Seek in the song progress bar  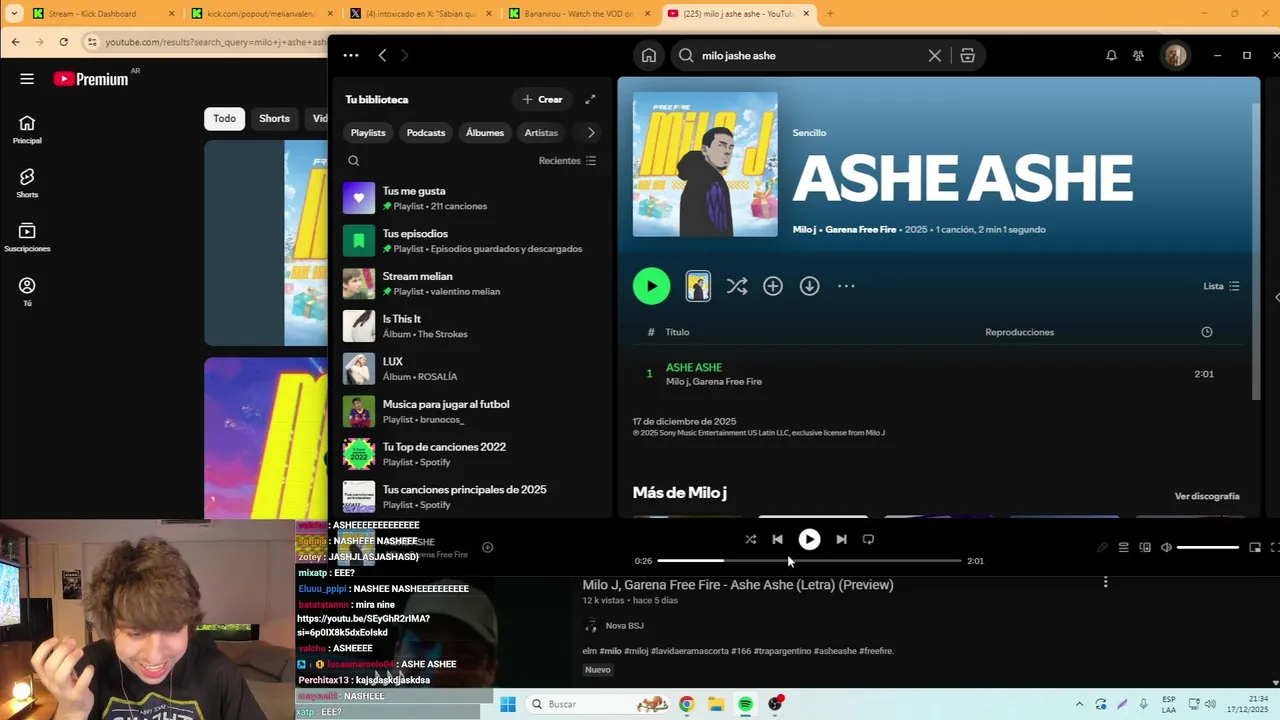tap(809, 561)
